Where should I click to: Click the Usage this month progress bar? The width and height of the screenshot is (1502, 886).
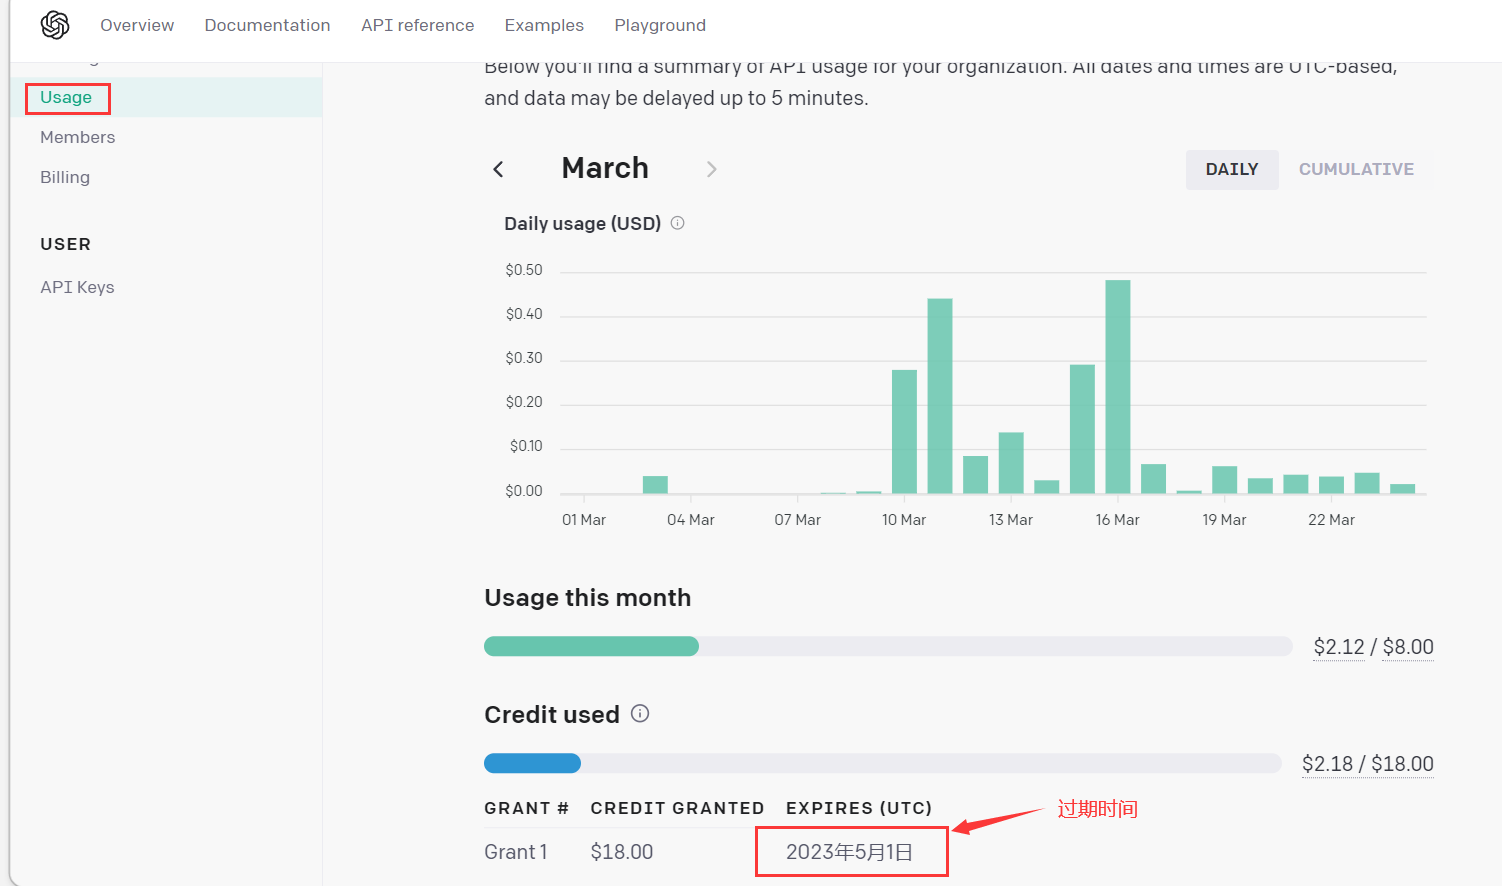(x=888, y=646)
